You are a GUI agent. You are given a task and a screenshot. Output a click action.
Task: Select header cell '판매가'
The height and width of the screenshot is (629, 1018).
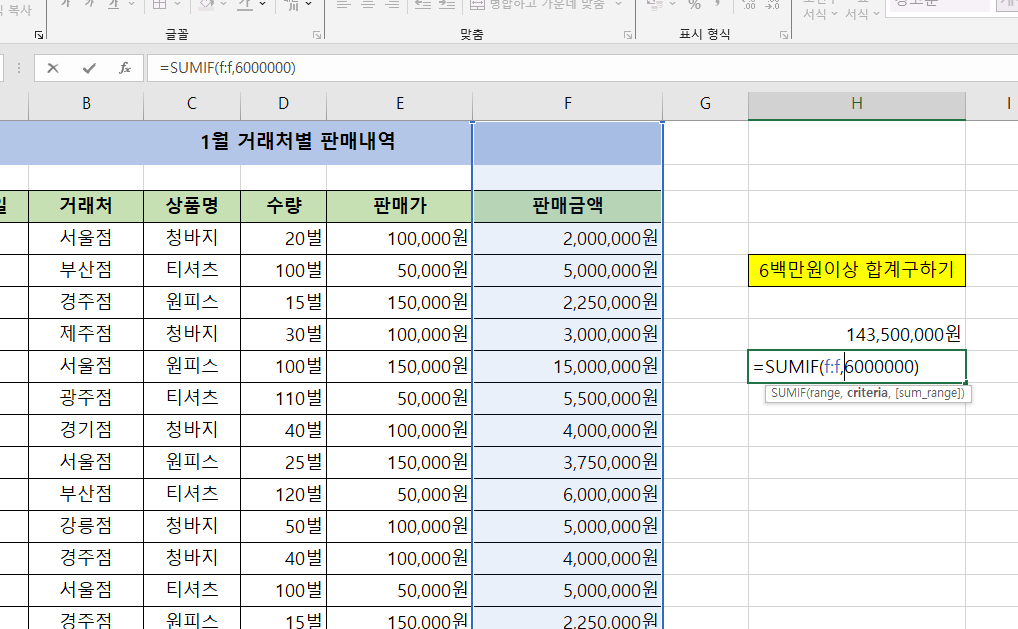(399, 206)
